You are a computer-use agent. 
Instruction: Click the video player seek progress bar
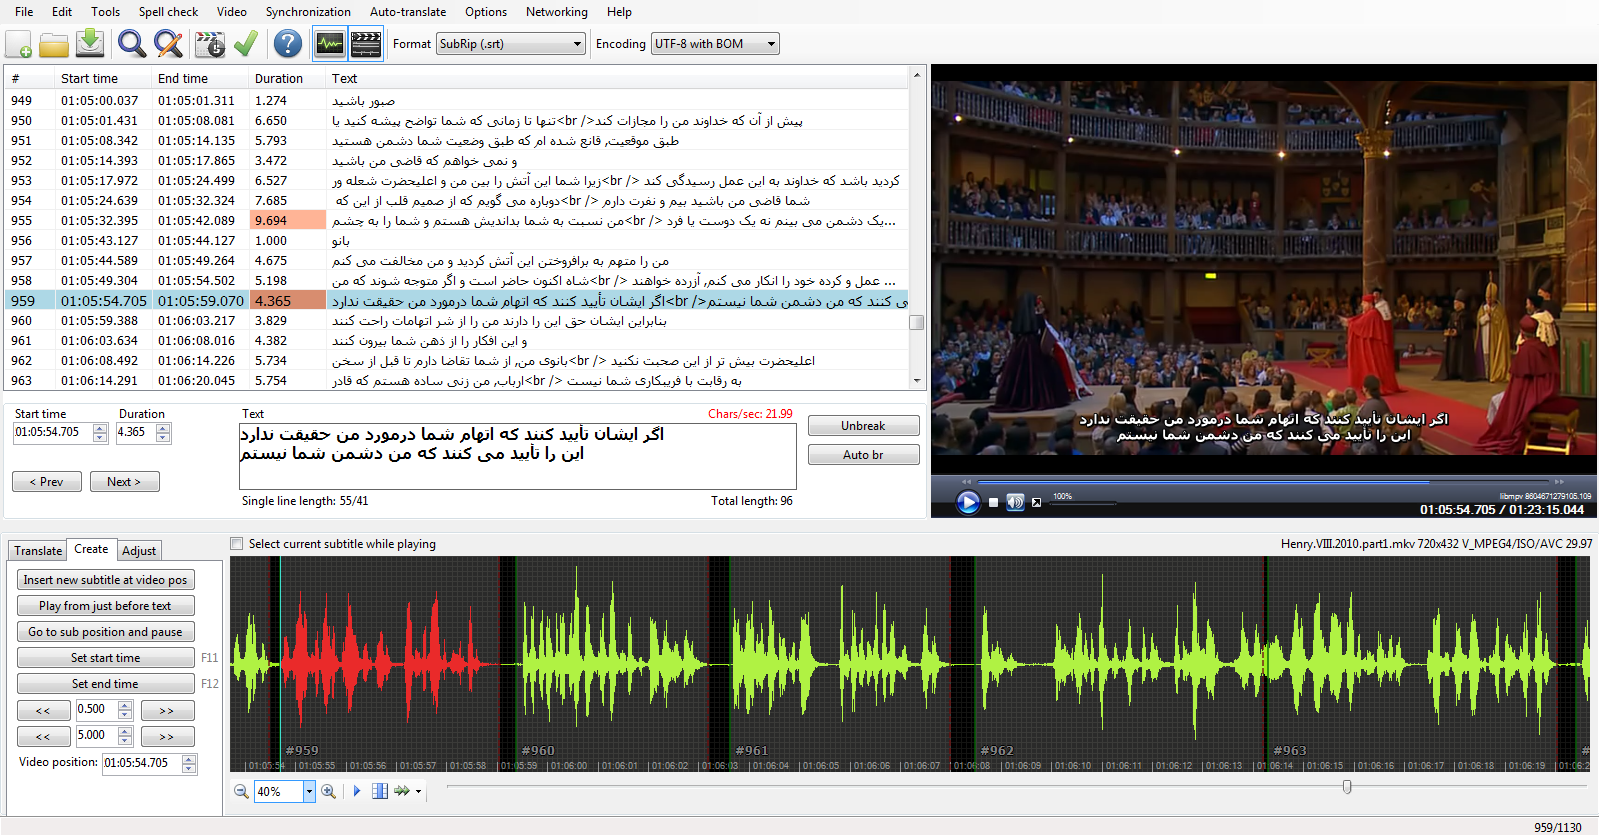[1263, 483]
